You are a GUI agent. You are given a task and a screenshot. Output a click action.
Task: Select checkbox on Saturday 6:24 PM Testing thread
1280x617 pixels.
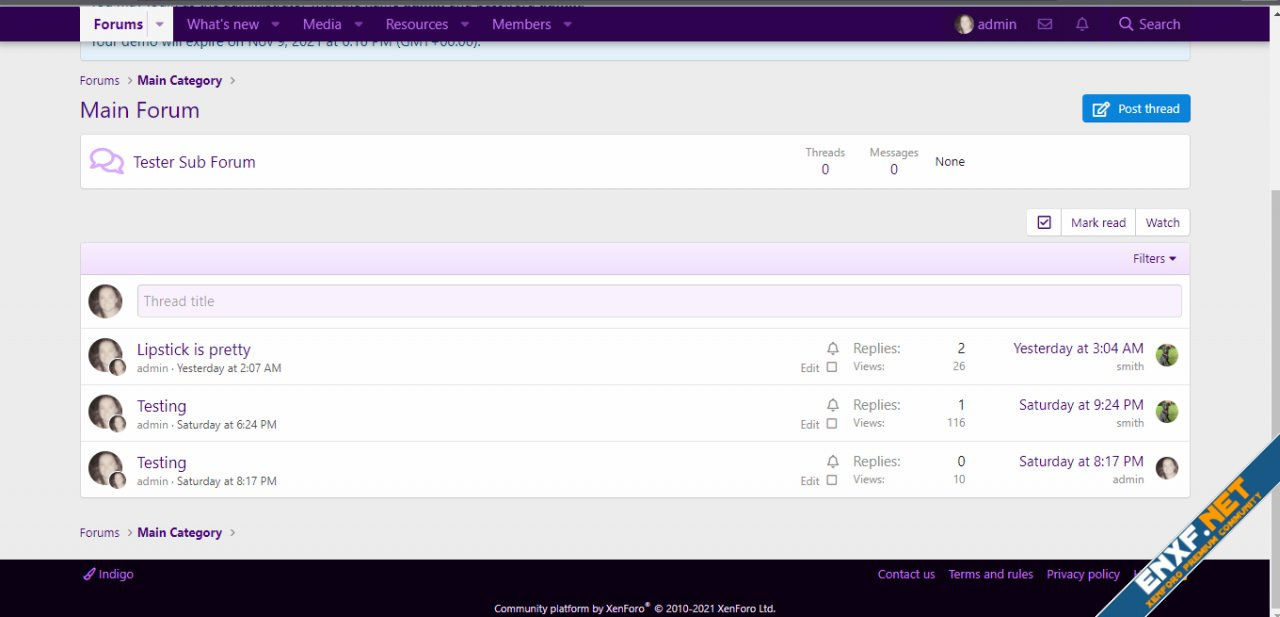click(x=832, y=424)
